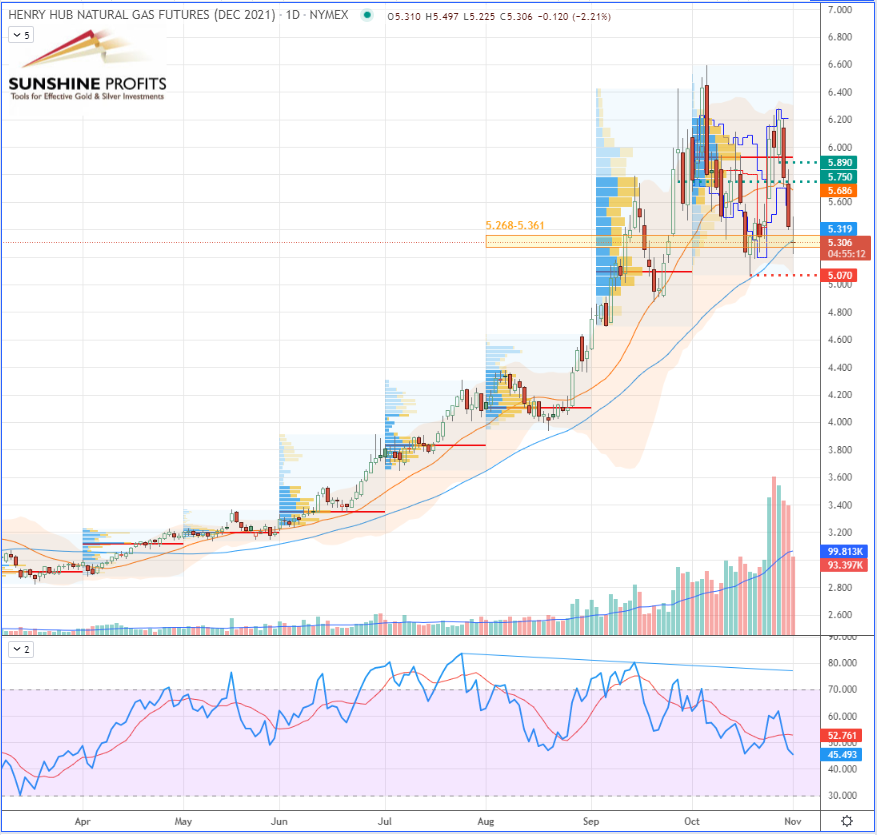The height and width of the screenshot is (835, 877).
Task: Click the Apr label on time axis
Action: coord(82,821)
